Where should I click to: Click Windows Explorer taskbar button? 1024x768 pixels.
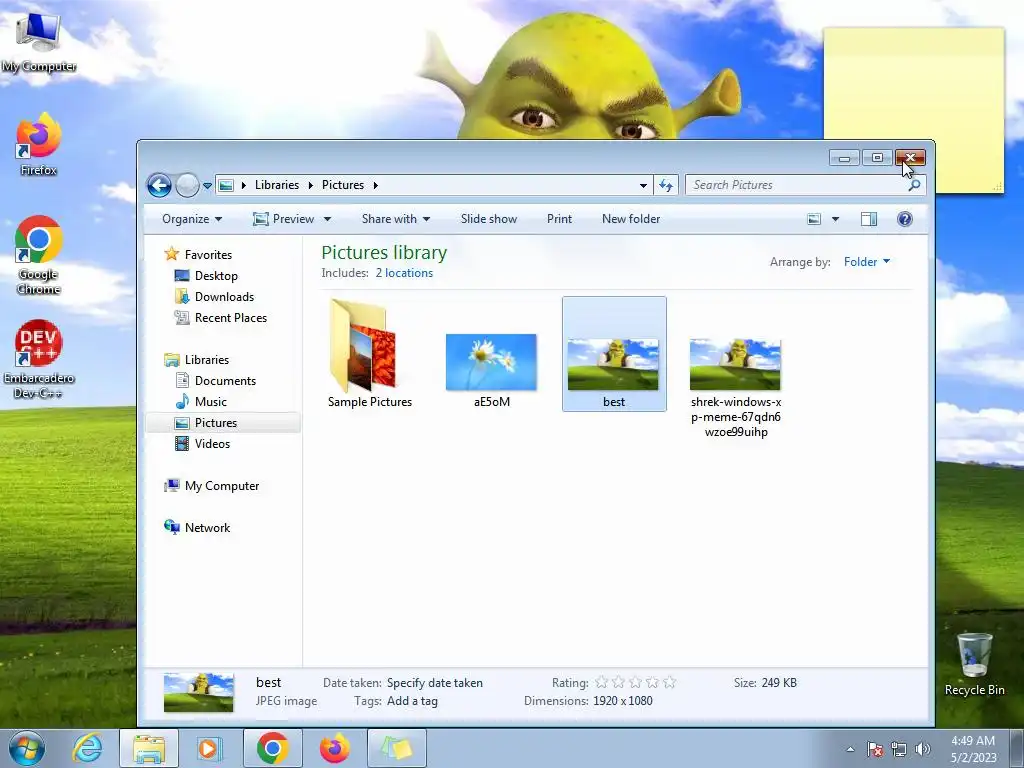(x=149, y=748)
